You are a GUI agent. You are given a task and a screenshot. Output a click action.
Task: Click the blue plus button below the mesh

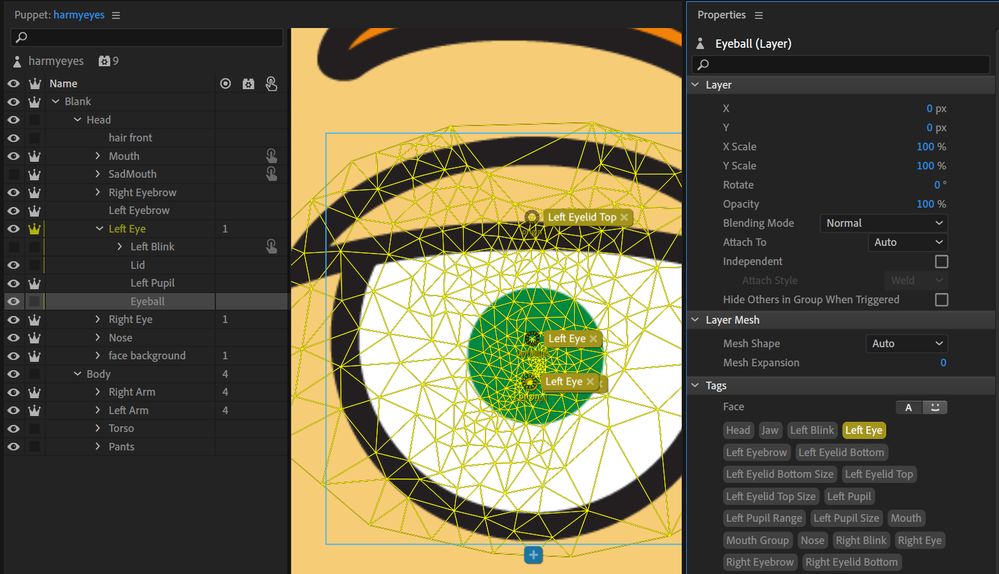[533, 555]
